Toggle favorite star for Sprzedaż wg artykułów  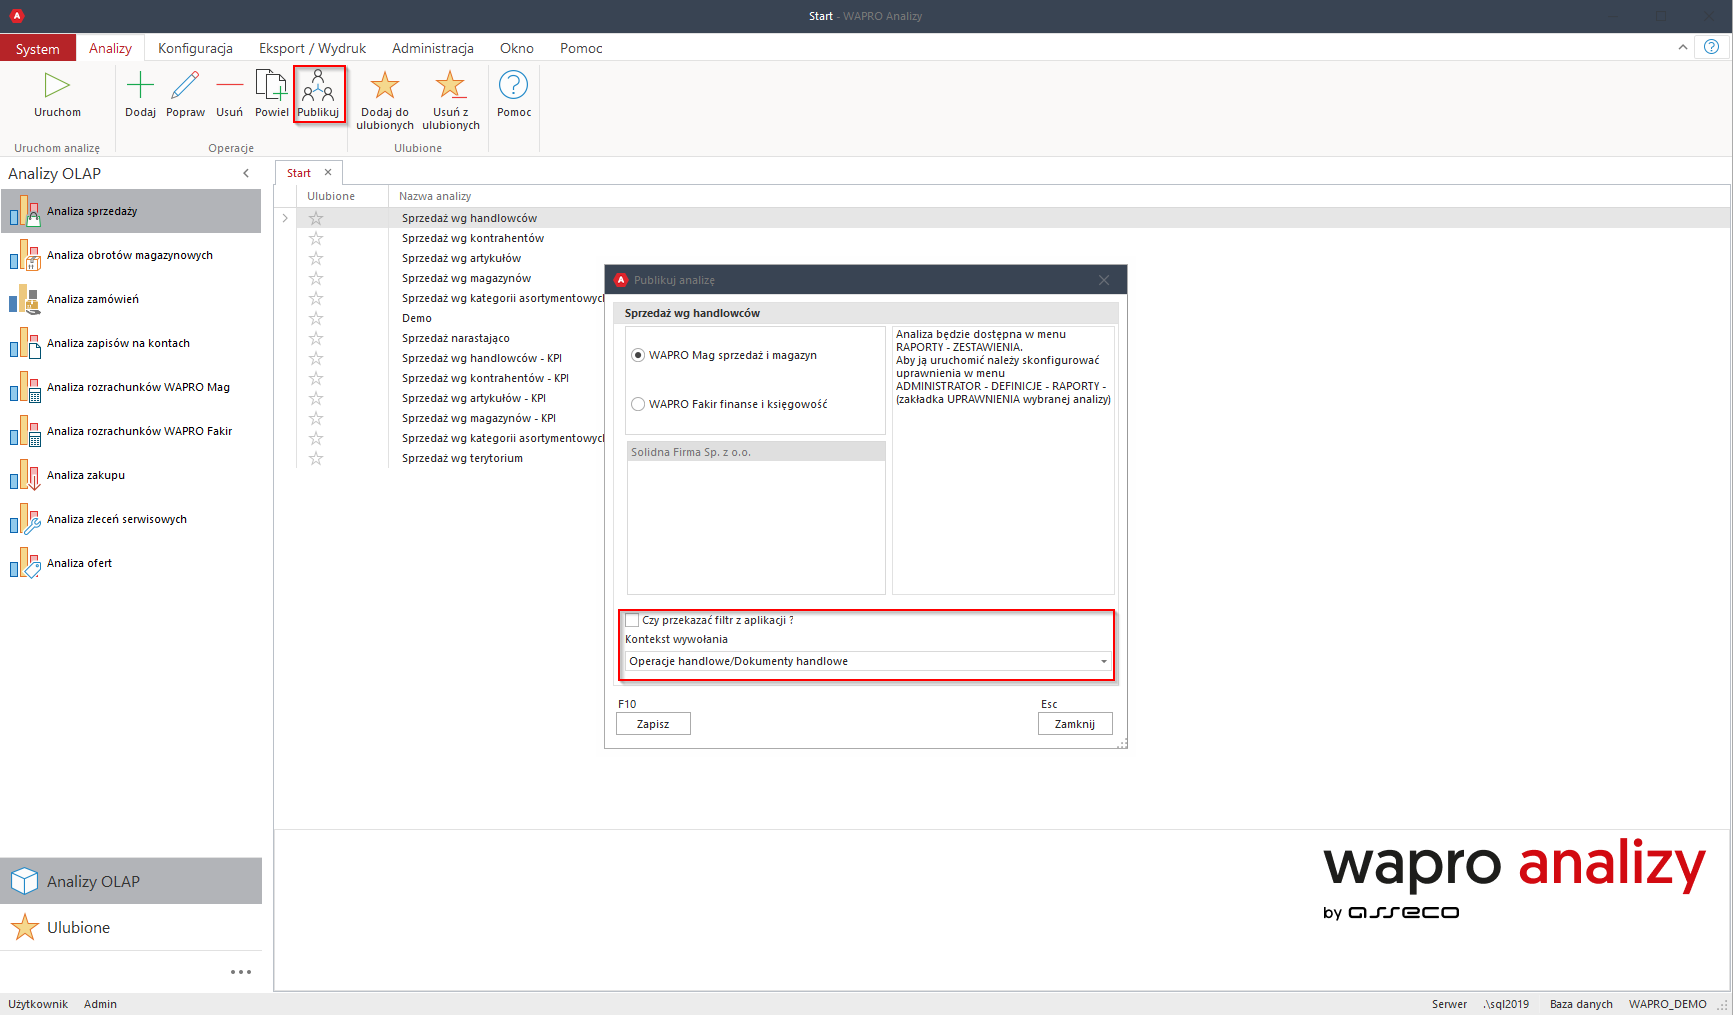pyautogui.click(x=316, y=258)
